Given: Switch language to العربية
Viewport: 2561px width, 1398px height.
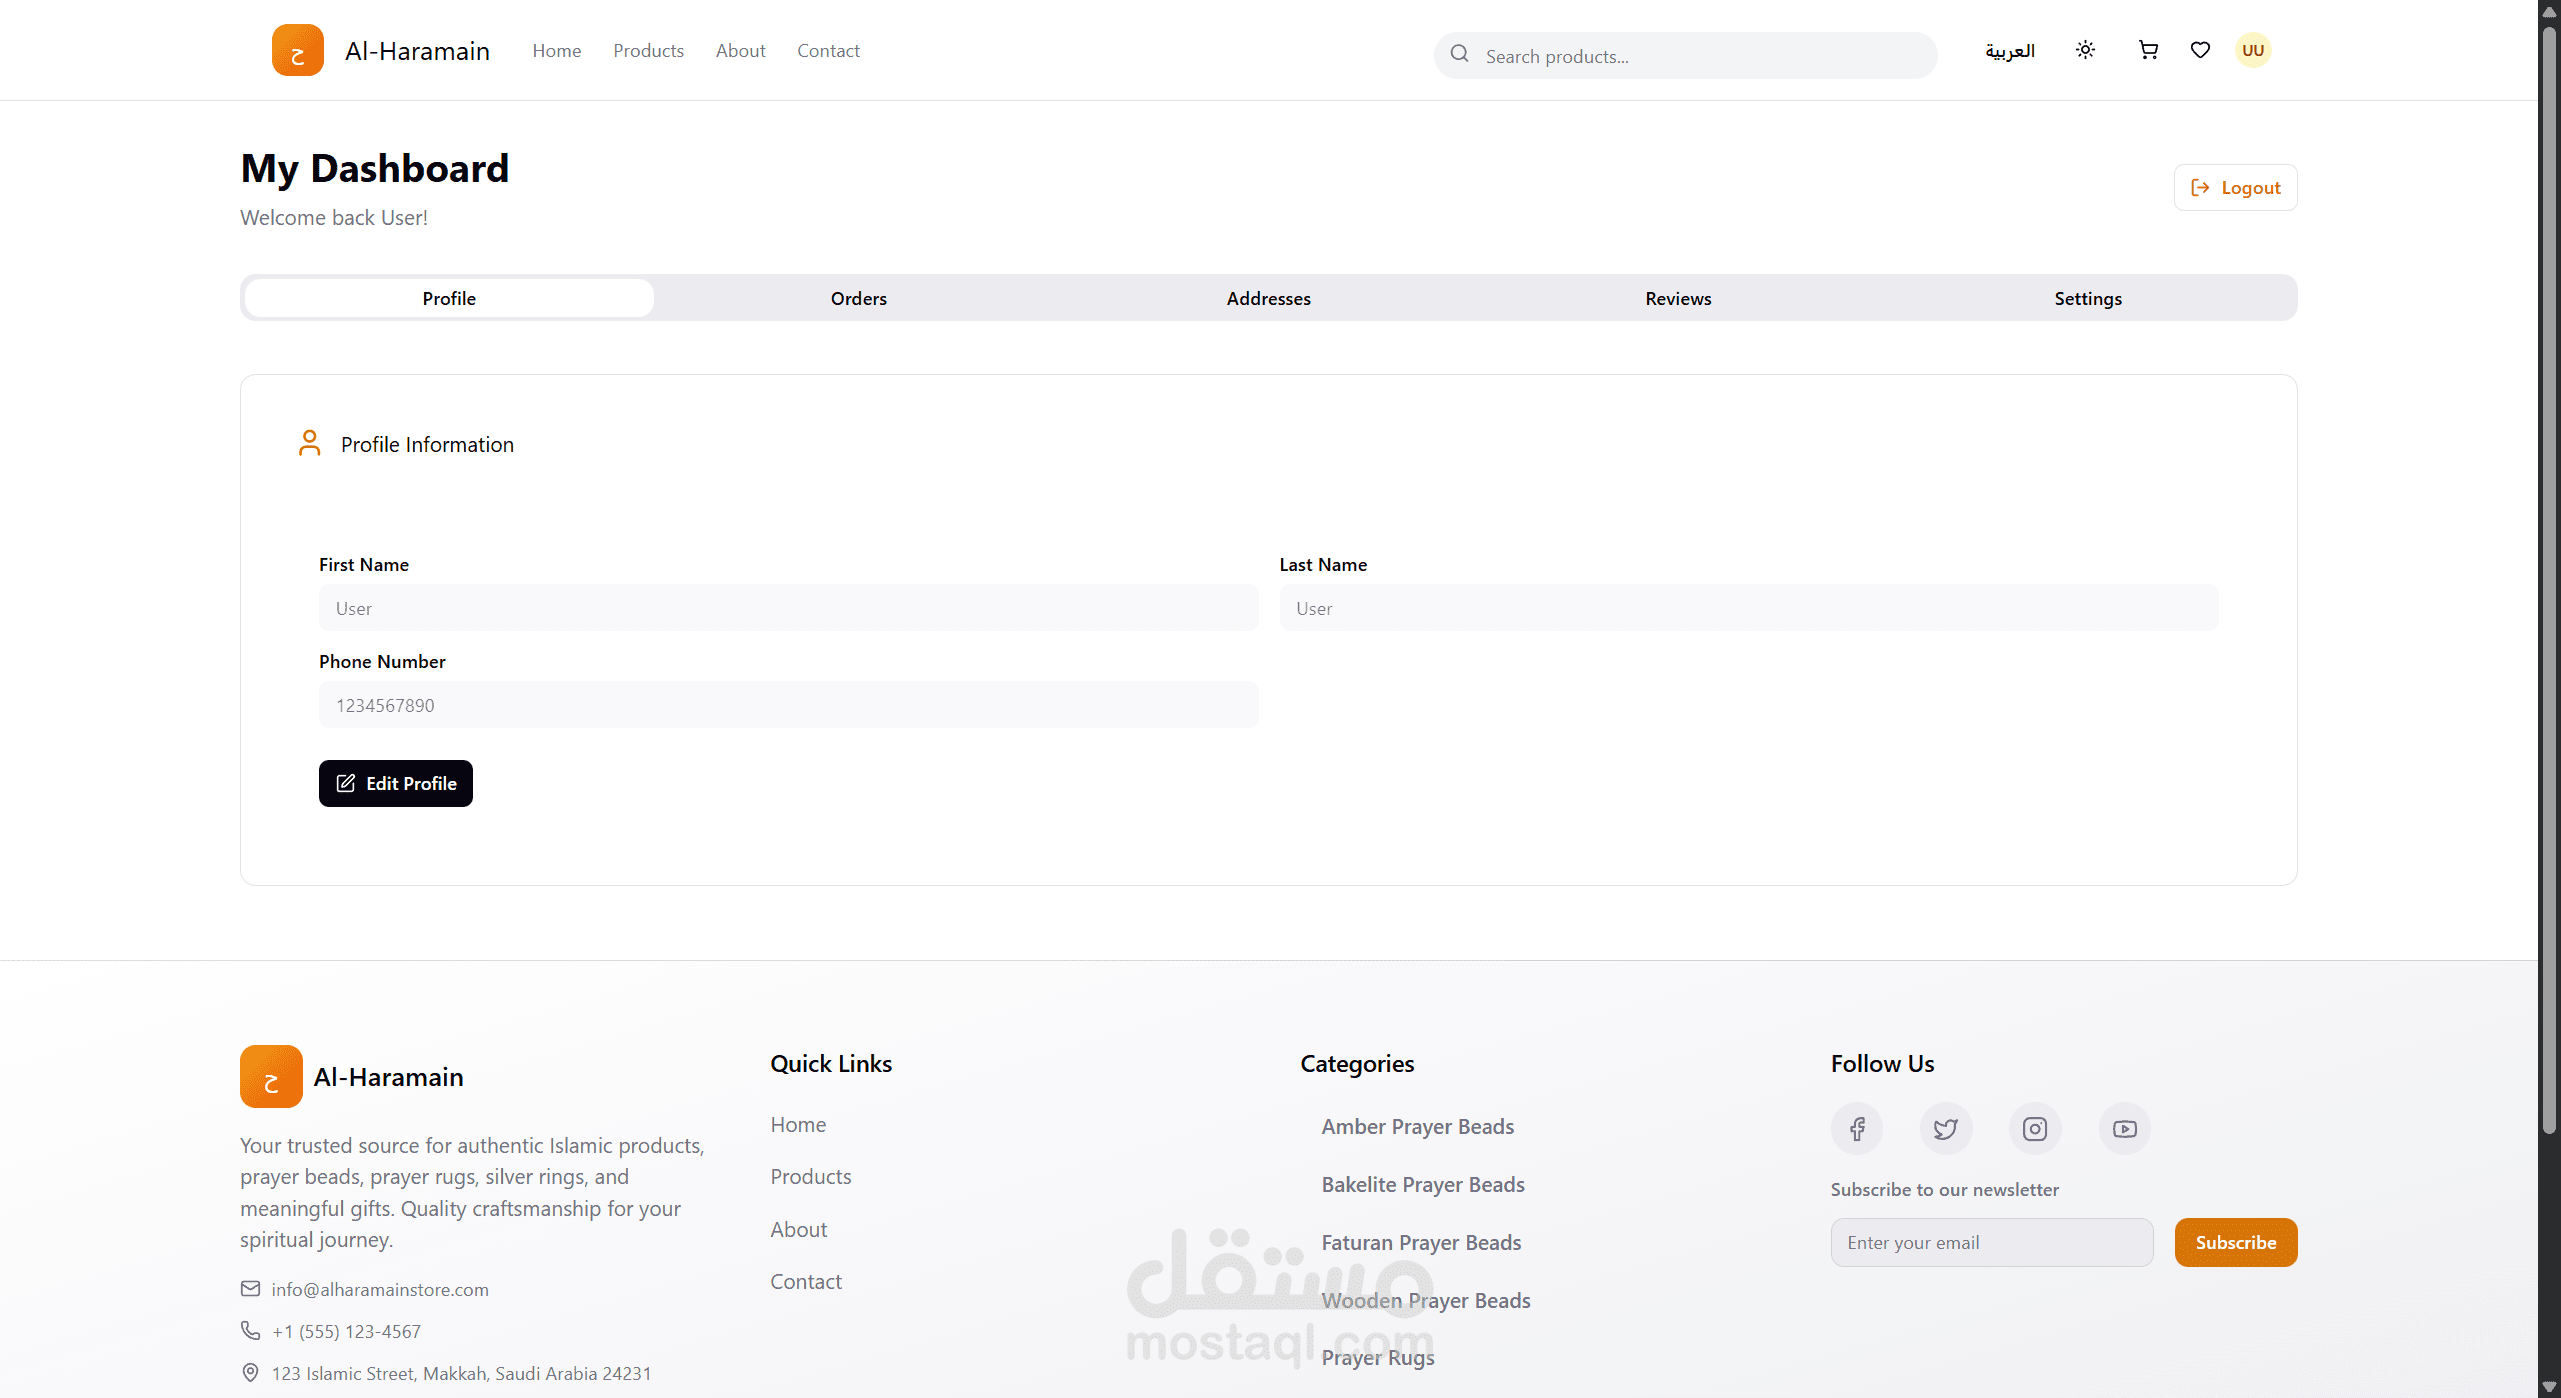Looking at the screenshot, I should coord(2010,51).
